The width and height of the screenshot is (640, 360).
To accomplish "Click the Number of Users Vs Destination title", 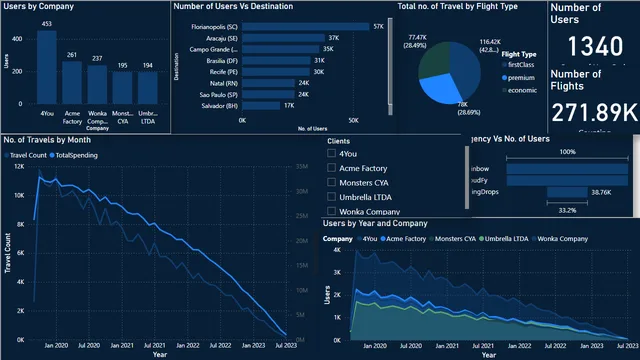I will click(x=233, y=6).
